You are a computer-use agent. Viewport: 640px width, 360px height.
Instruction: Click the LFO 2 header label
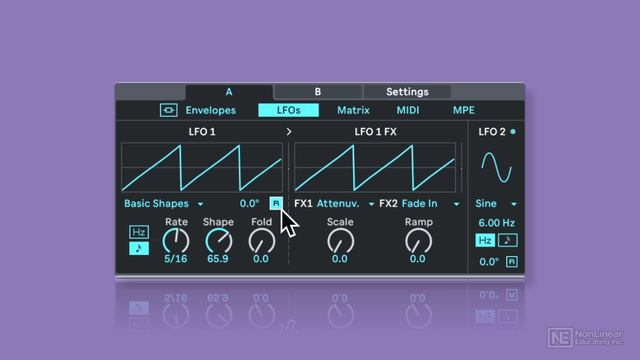(x=492, y=132)
